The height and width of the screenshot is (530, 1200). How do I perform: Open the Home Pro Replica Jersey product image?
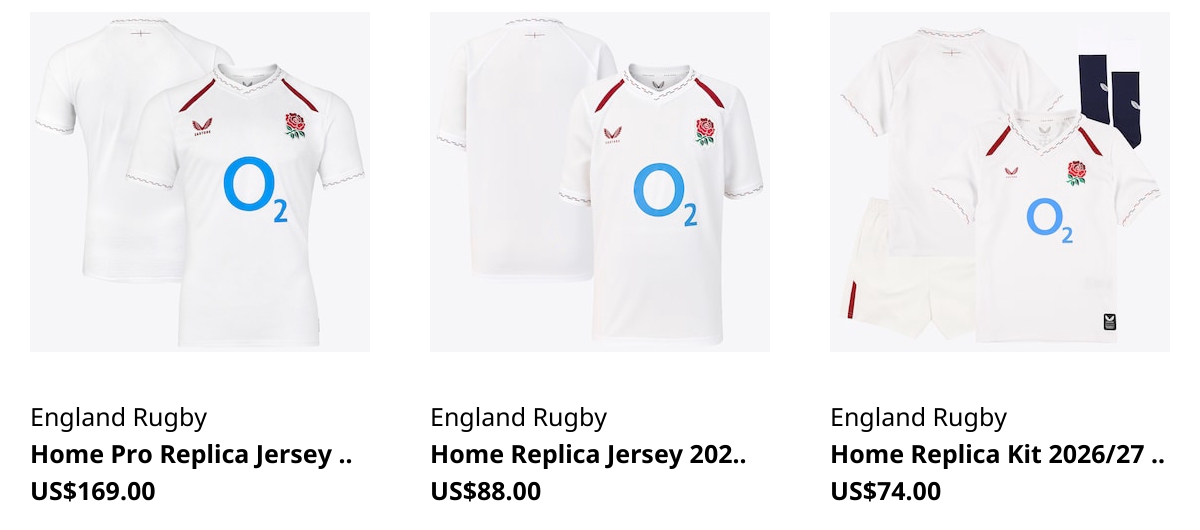coord(200,182)
